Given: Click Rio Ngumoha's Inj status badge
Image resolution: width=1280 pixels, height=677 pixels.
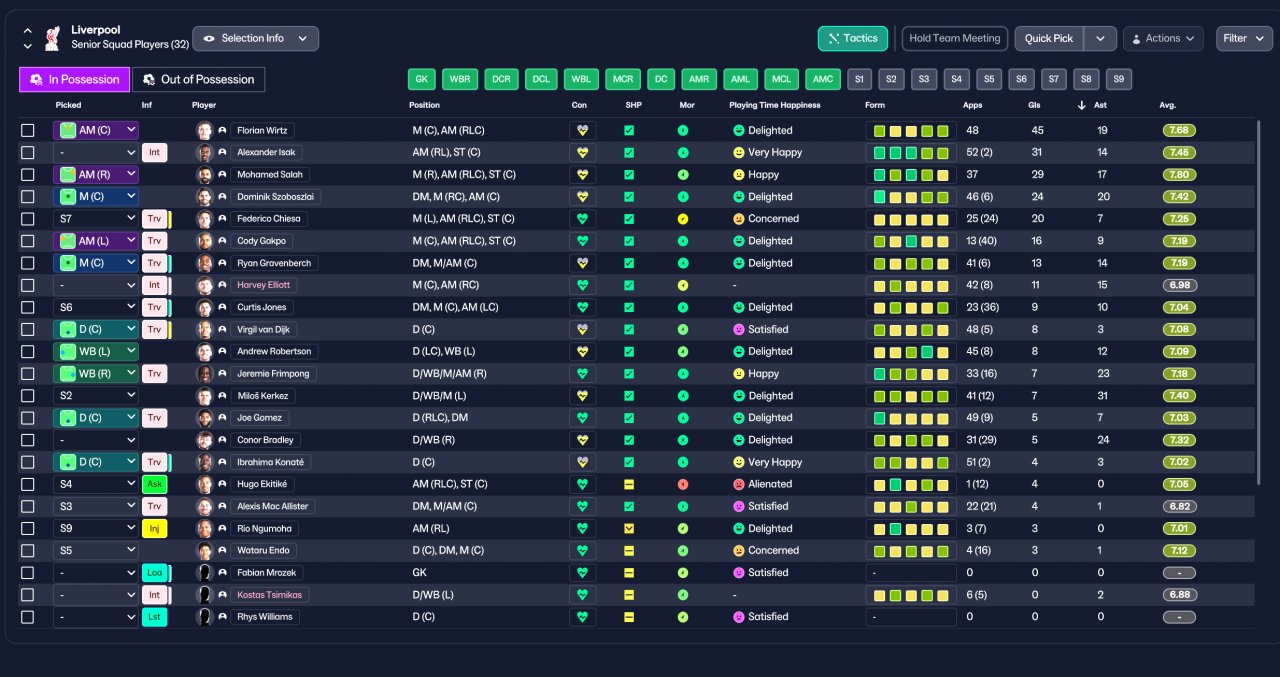Looking at the screenshot, I should pyautogui.click(x=155, y=528).
